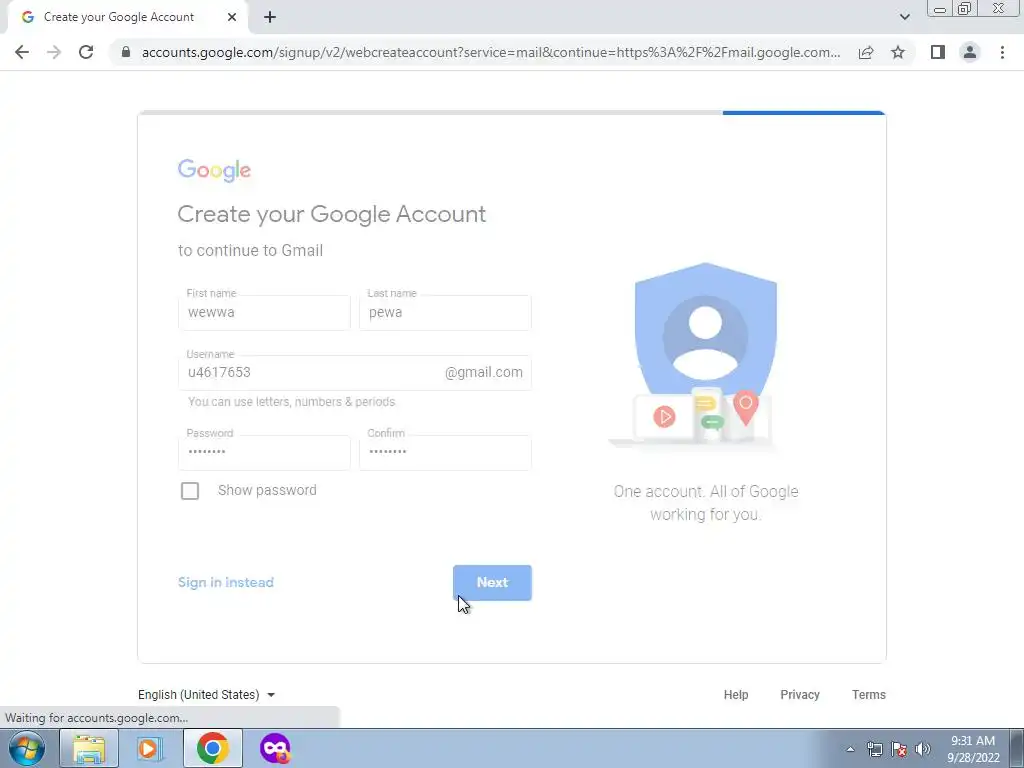Screen dimensions: 1024x768
Task: Minimize the Chrome window
Action: pyautogui.click(x=940, y=9)
